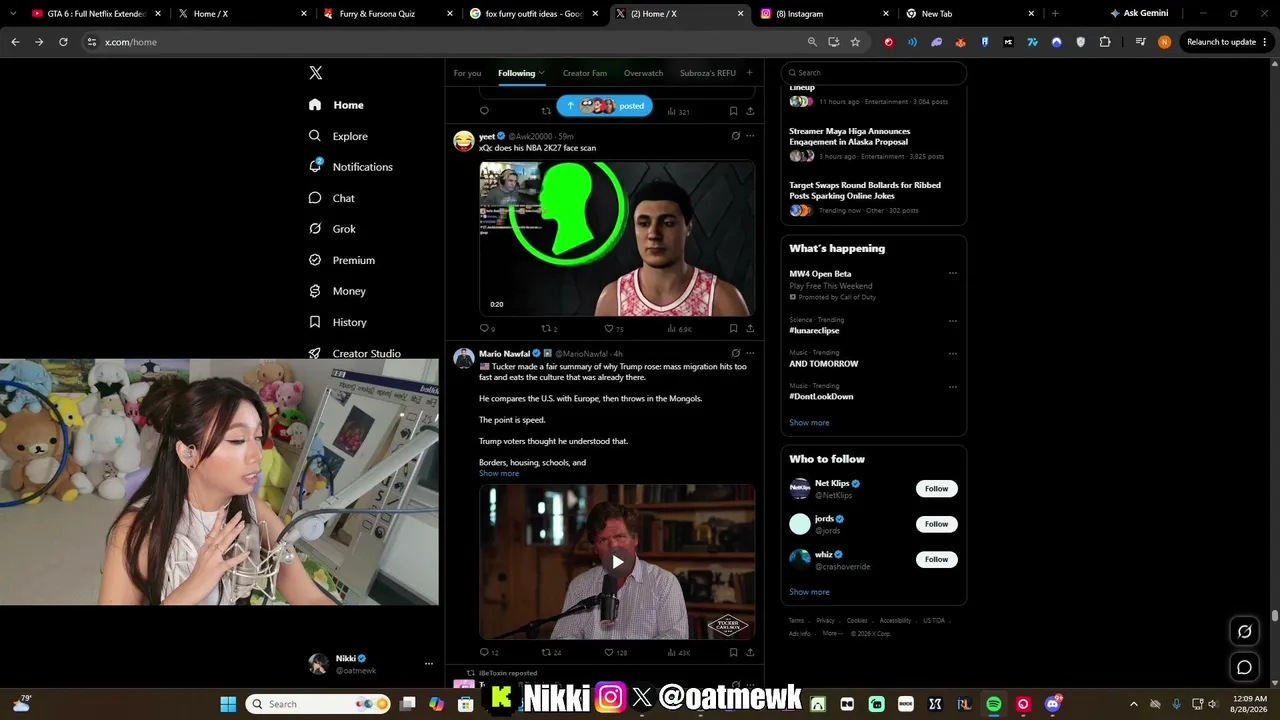Switch to the For you tab
Viewport: 1280px width, 720px height.
(467, 73)
